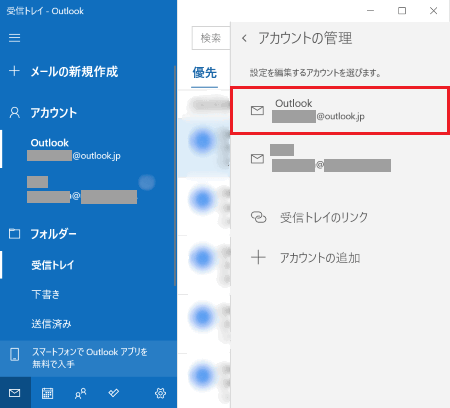Go back with the arrow beside アカウントの管理

(244, 38)
